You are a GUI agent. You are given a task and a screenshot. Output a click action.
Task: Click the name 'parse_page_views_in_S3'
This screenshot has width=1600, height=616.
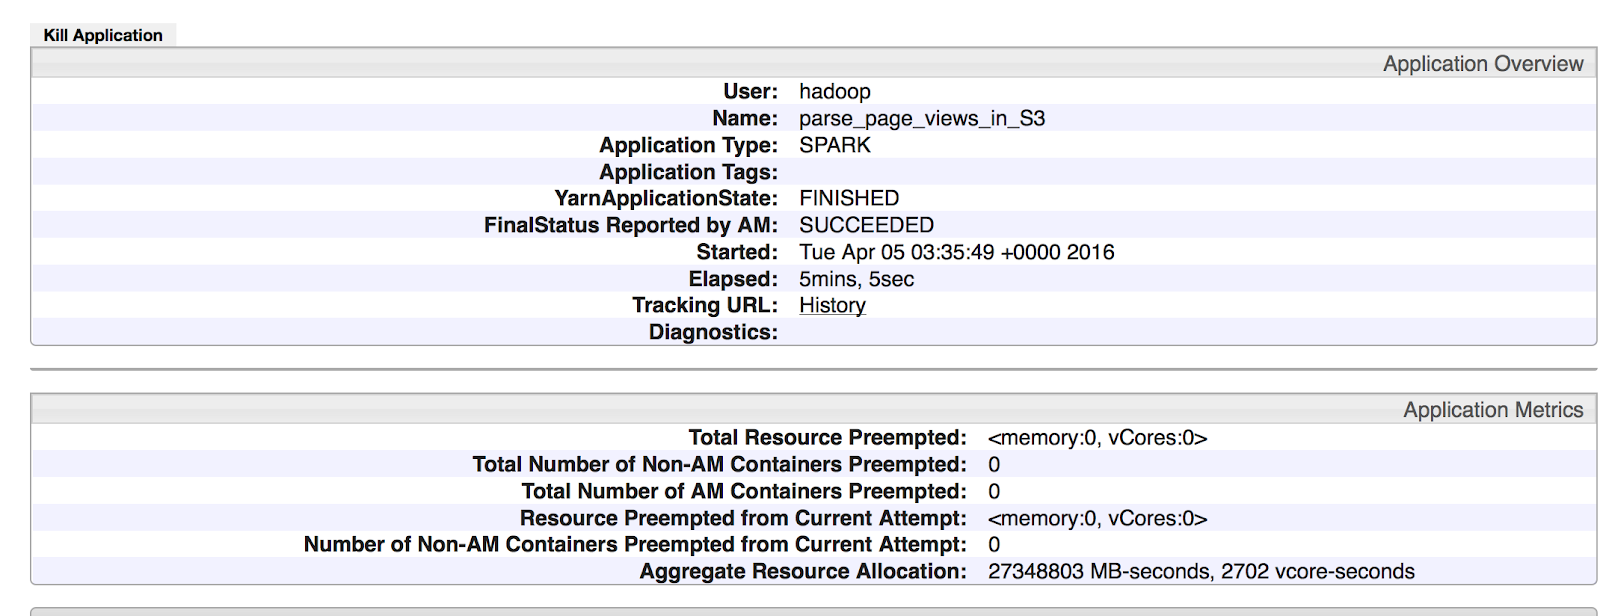coord(922,118)
